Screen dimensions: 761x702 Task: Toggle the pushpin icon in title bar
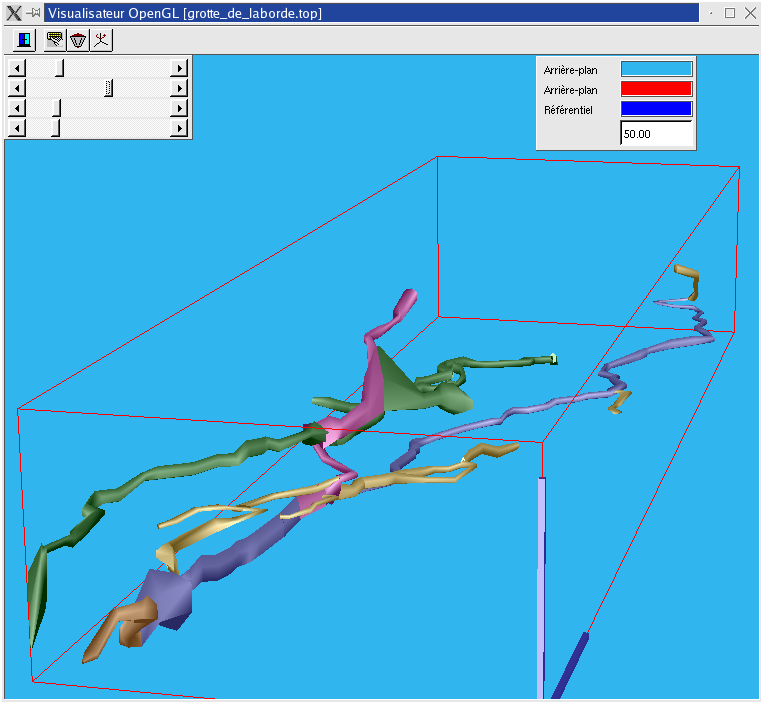33,13
